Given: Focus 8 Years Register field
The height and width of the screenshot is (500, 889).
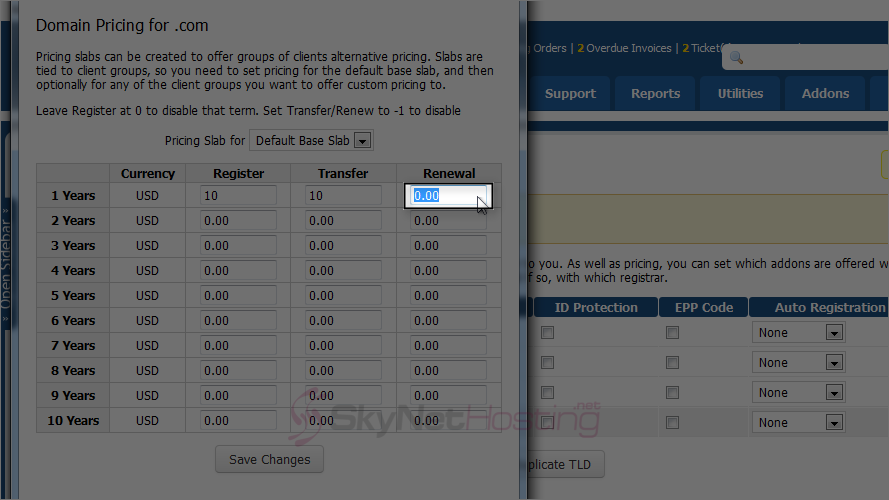Looking at the screenshot, I should (x=238, y=370).
